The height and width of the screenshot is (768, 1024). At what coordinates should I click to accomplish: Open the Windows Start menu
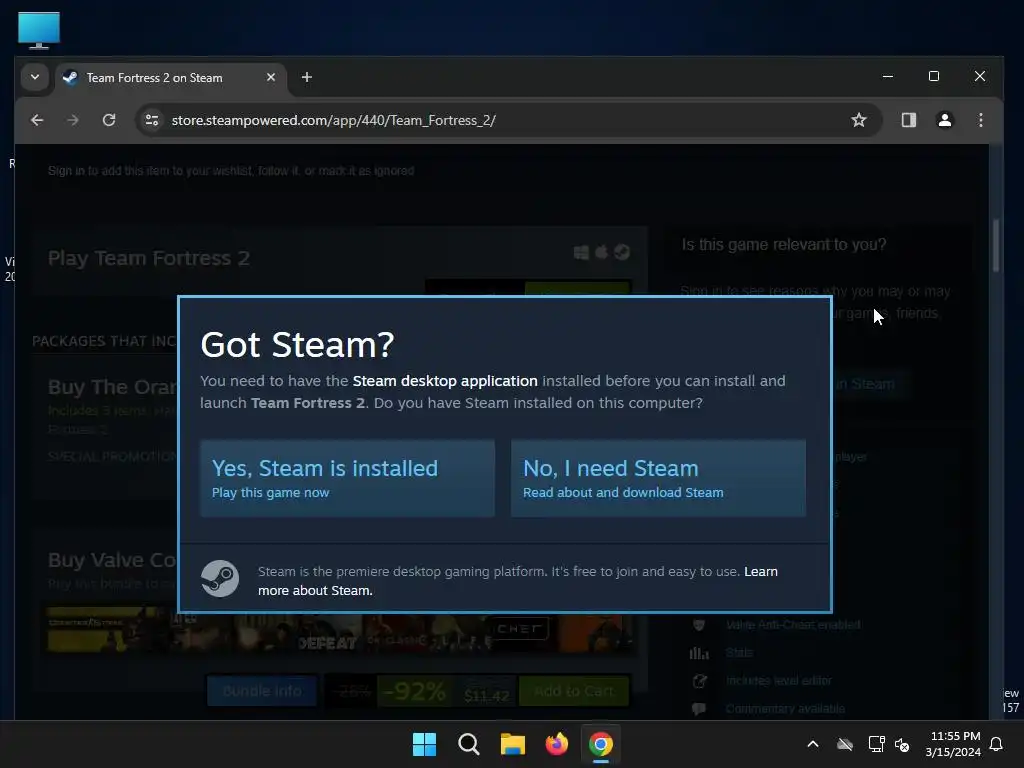point(424,744)
